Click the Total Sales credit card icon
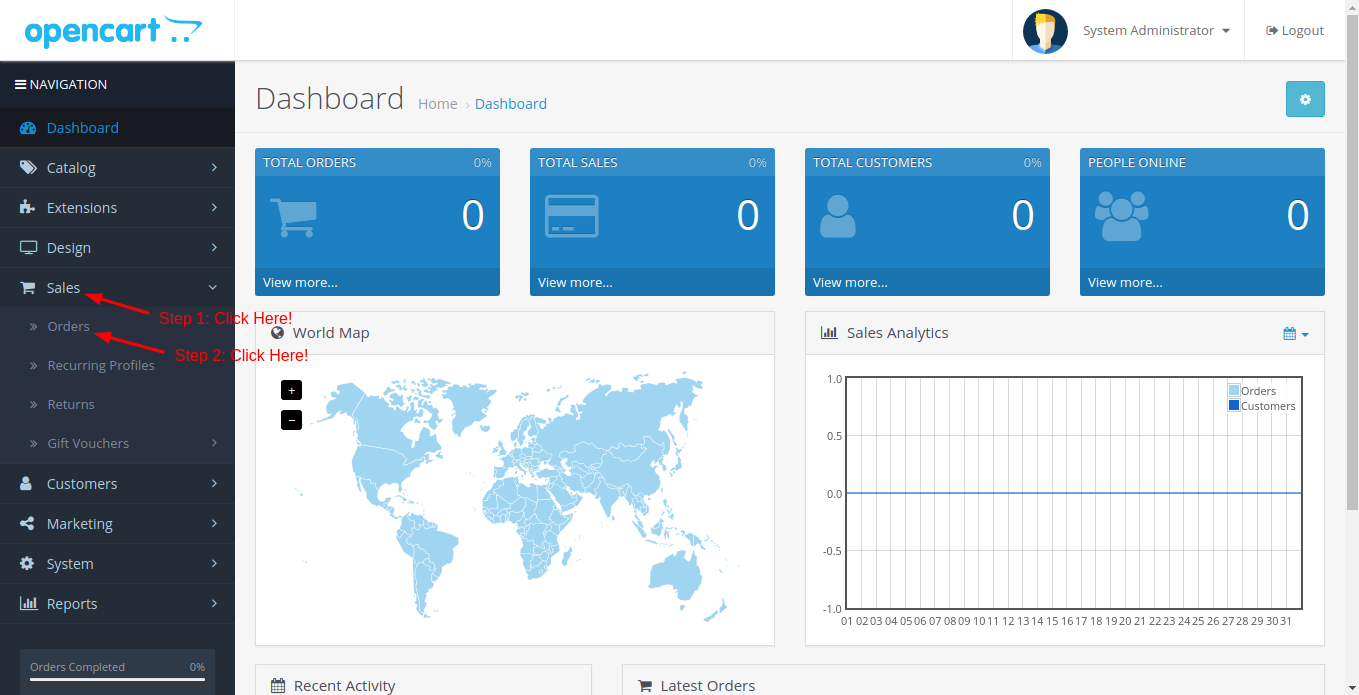The image size is (1359, 695). click(x=572, y=216)
